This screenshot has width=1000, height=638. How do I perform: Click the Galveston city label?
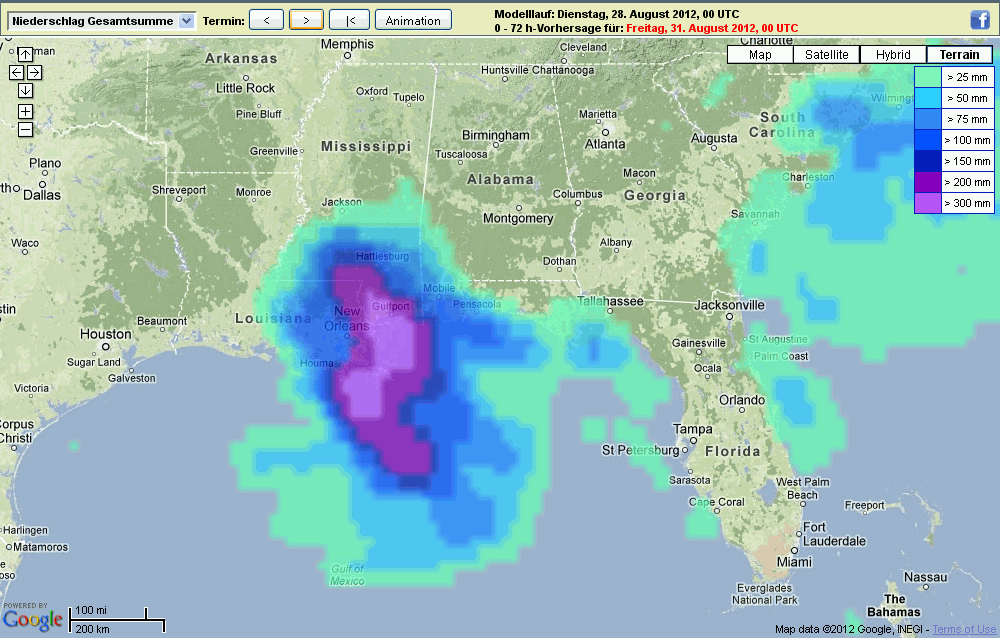(131, 378)
